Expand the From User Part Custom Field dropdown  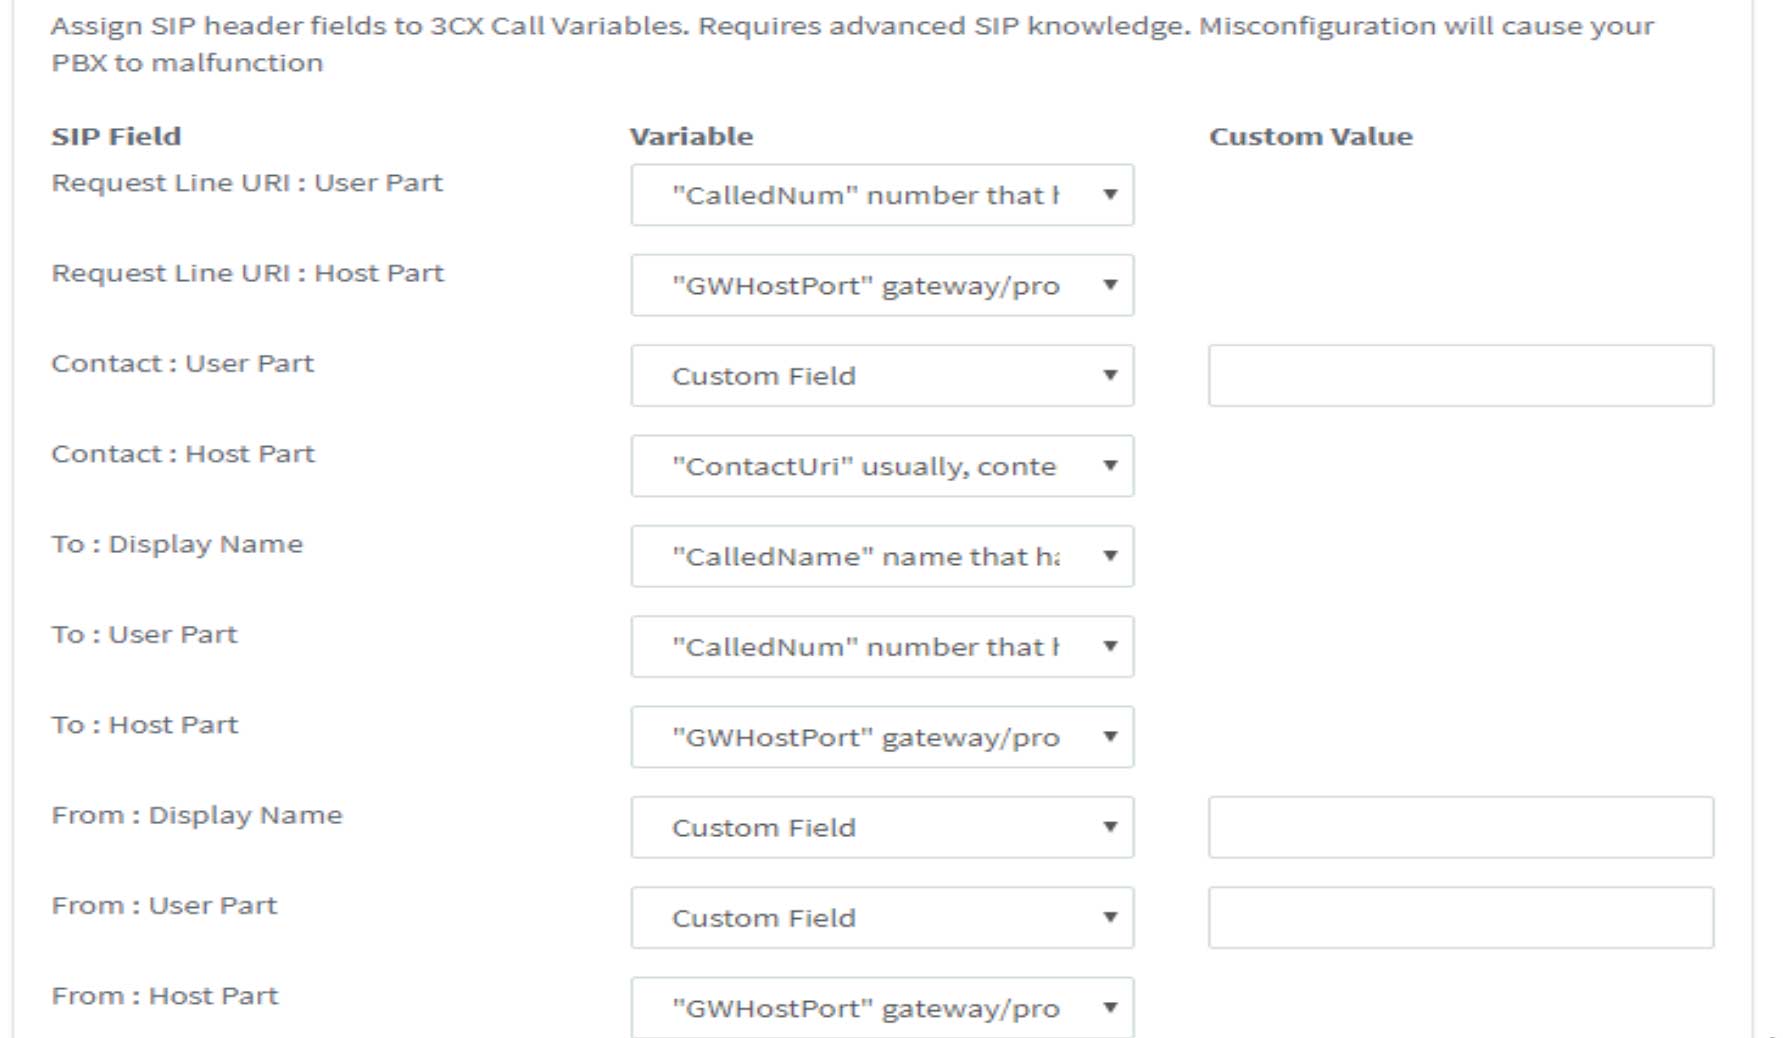click(x=881, y=917)
